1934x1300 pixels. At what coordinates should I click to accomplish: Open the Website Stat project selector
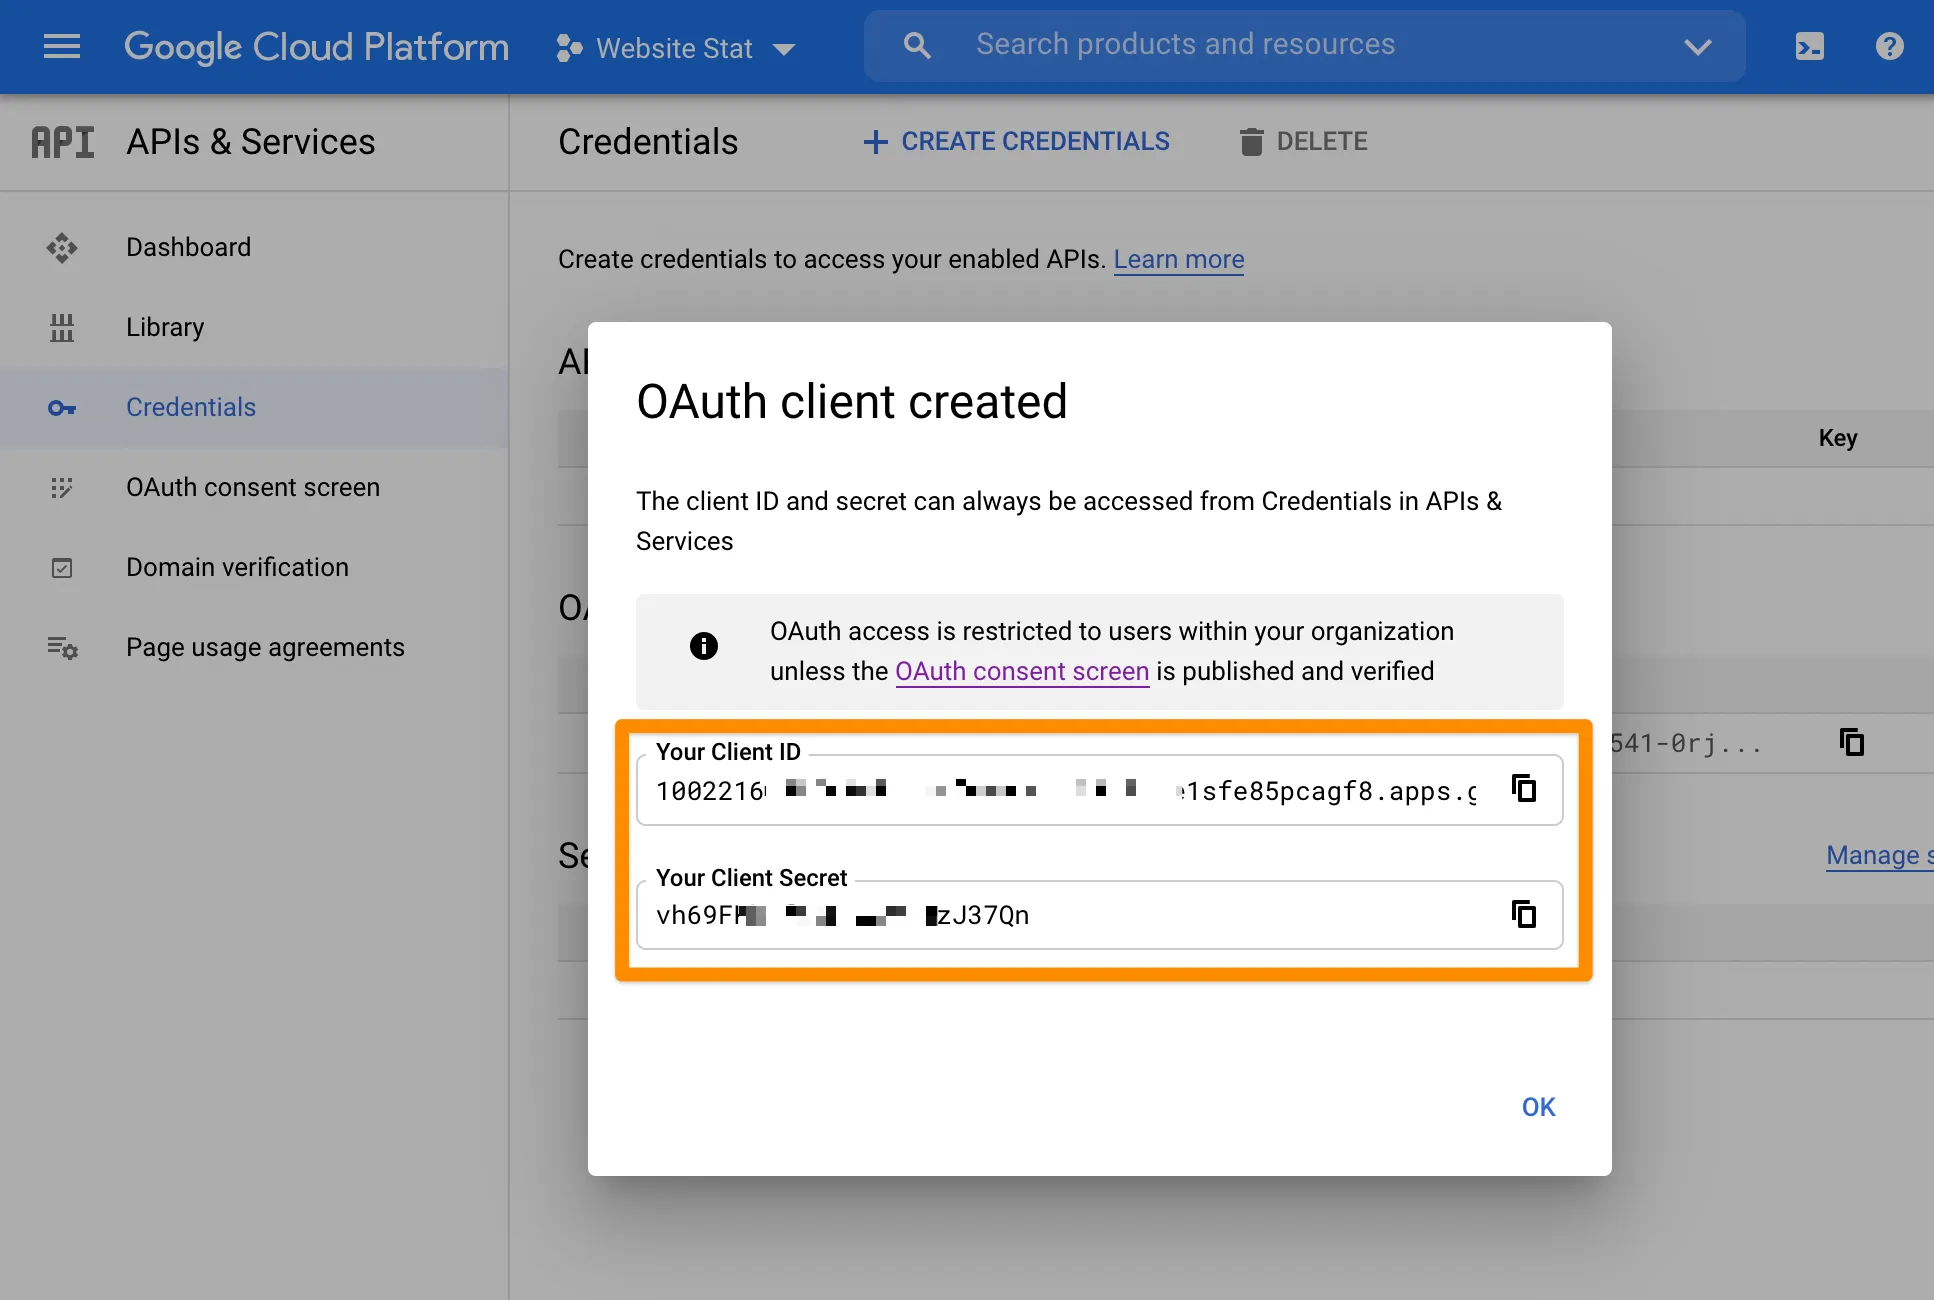[x=676, y=48]
